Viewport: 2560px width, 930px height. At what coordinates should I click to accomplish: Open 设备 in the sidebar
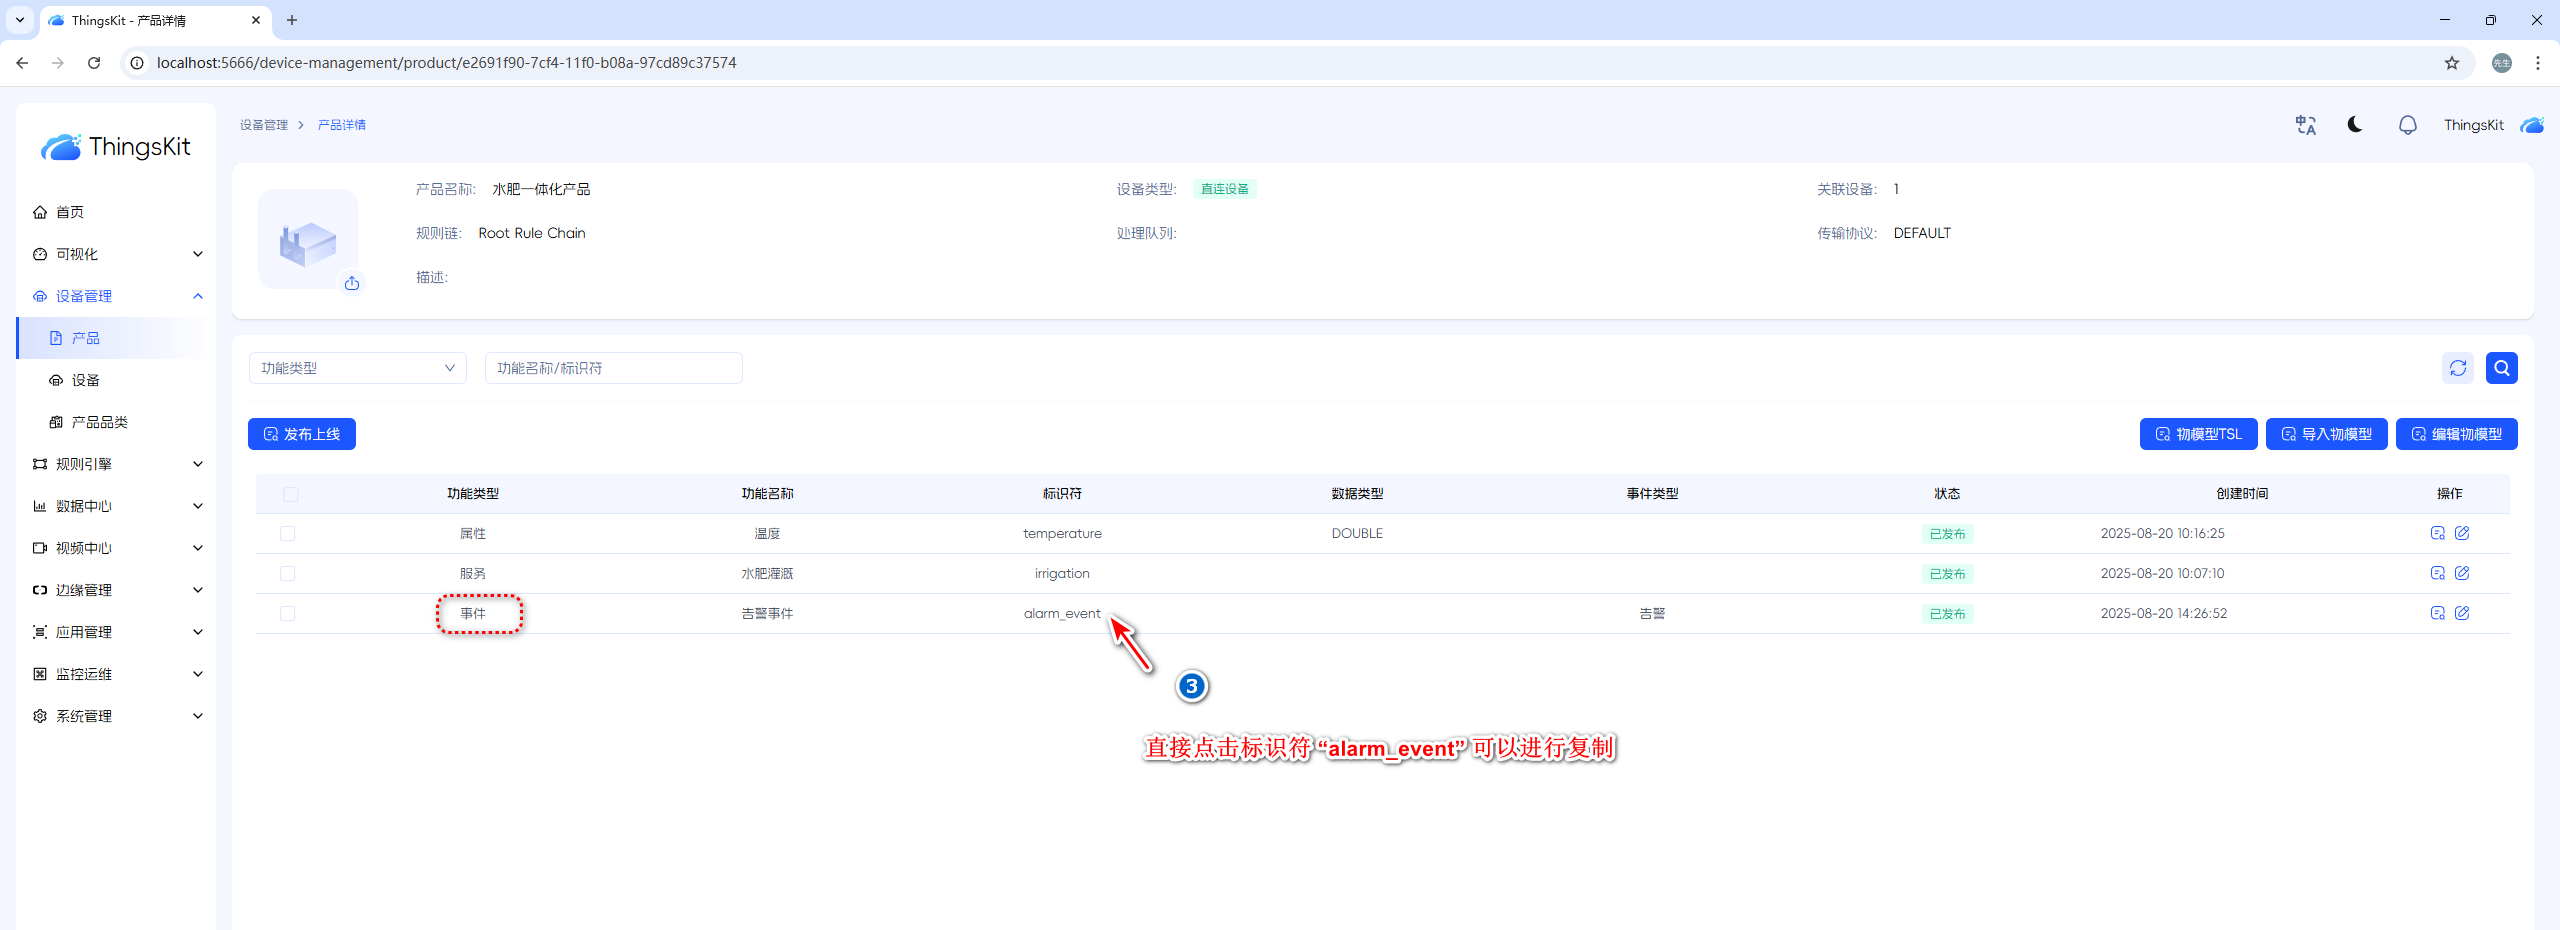tap(86, 380)
